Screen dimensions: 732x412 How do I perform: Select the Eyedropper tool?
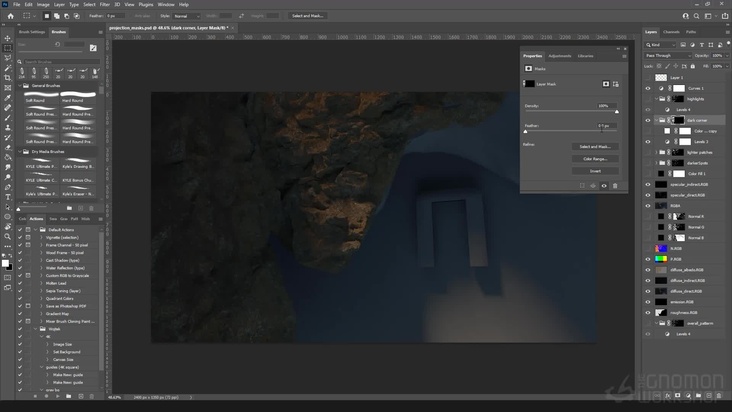[x=7, y=98]
